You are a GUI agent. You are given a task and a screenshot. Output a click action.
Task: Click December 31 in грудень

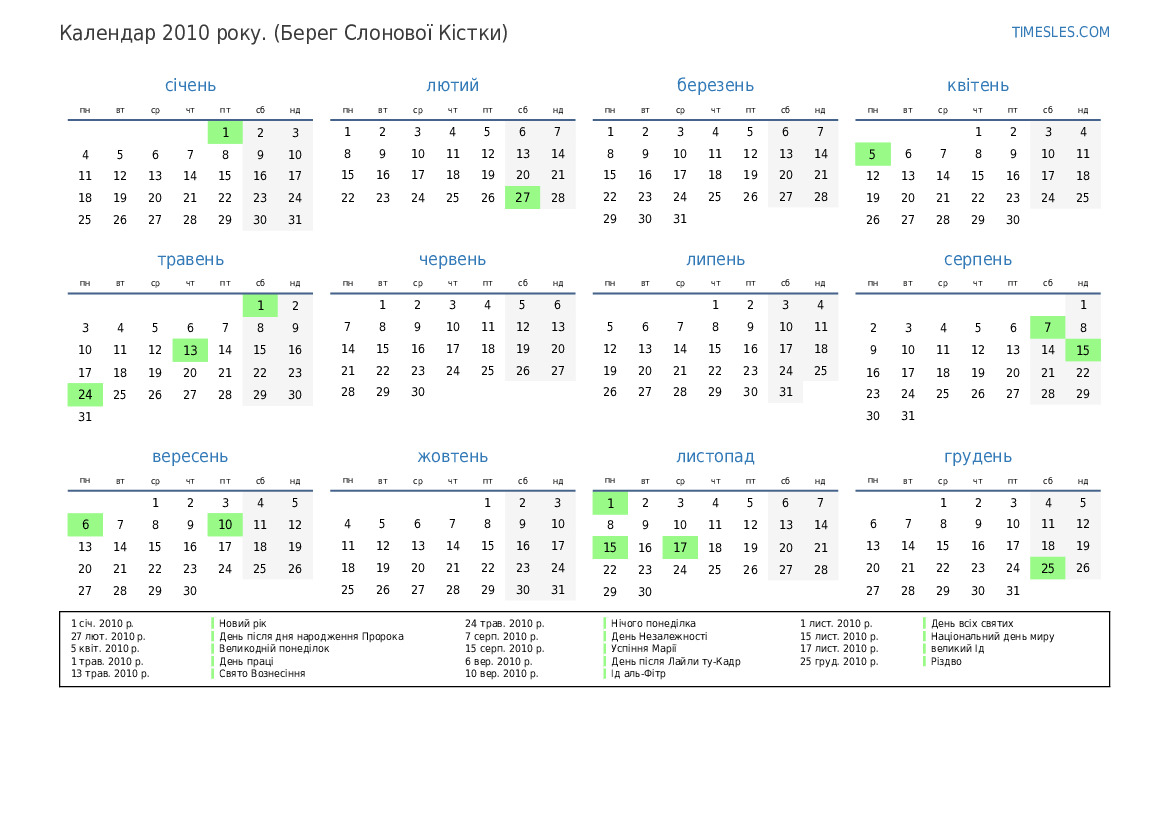(x=1012, y=591)
